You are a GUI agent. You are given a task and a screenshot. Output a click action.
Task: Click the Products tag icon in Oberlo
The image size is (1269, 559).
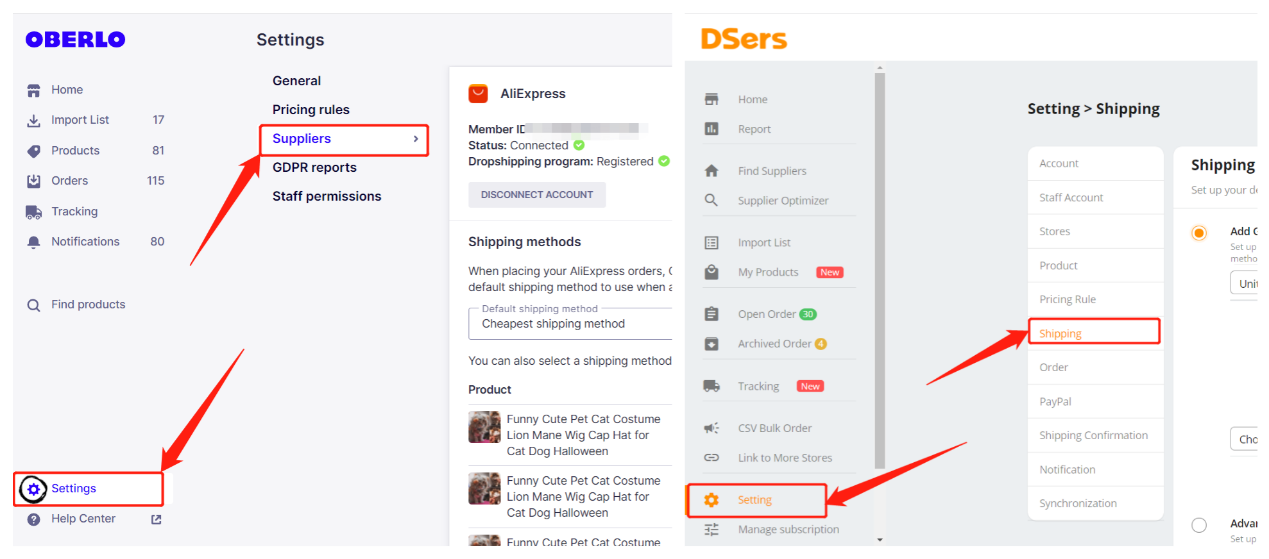(34, 151)
